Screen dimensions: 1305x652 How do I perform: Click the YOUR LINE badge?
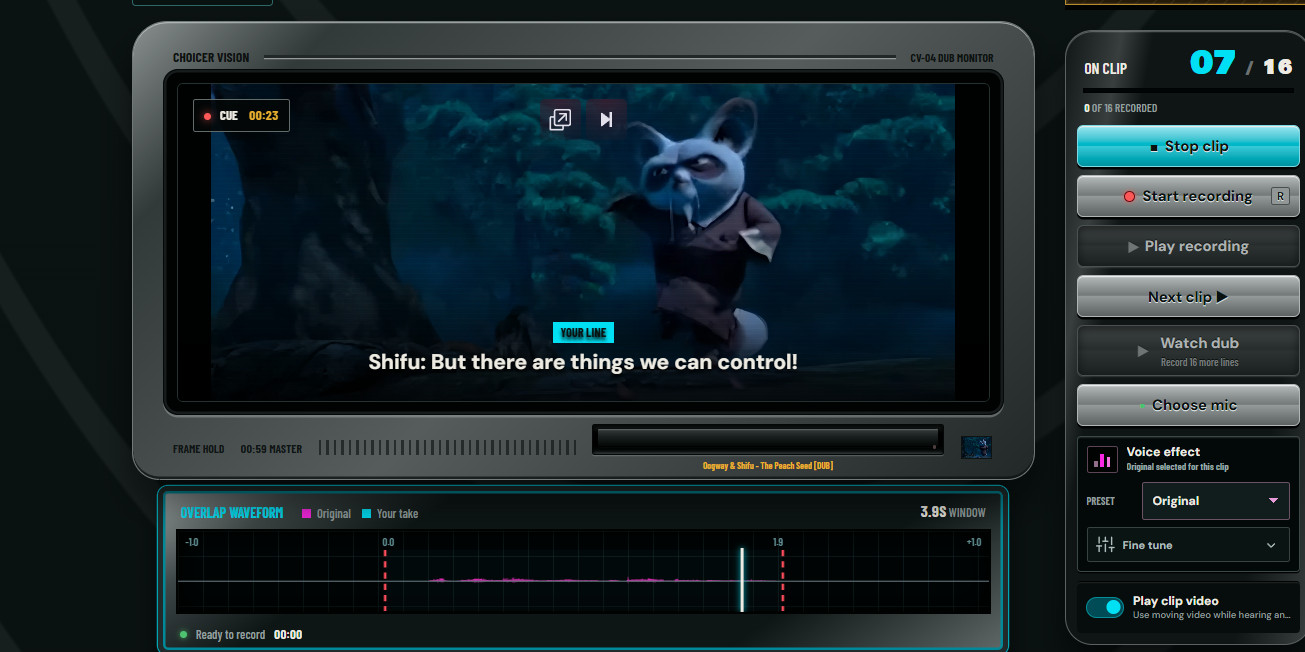point(583,333)
